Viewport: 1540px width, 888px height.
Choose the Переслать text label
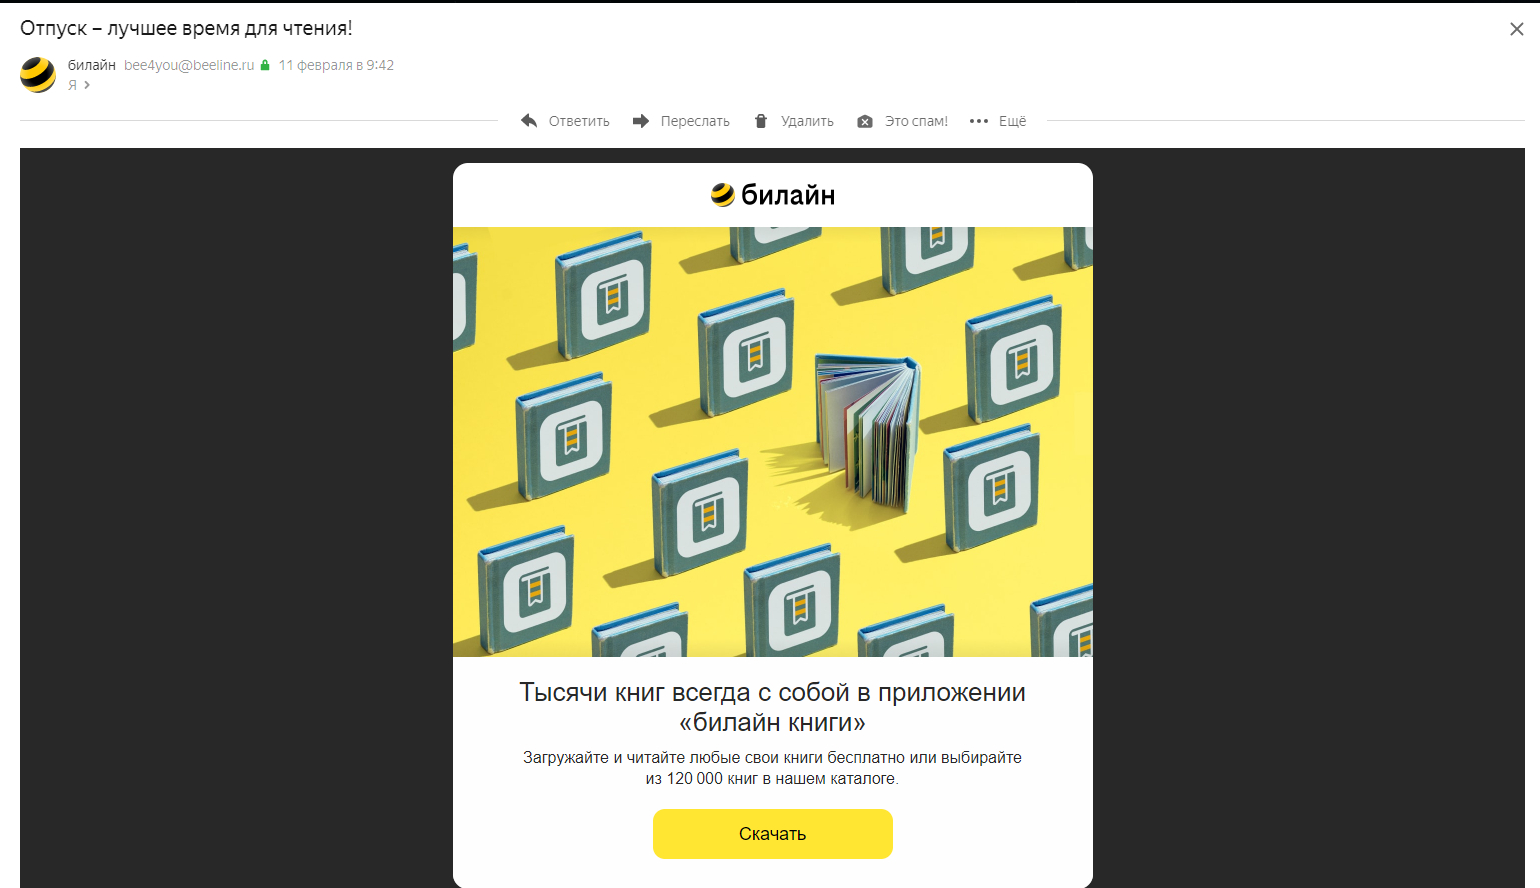tap(695, 121)
